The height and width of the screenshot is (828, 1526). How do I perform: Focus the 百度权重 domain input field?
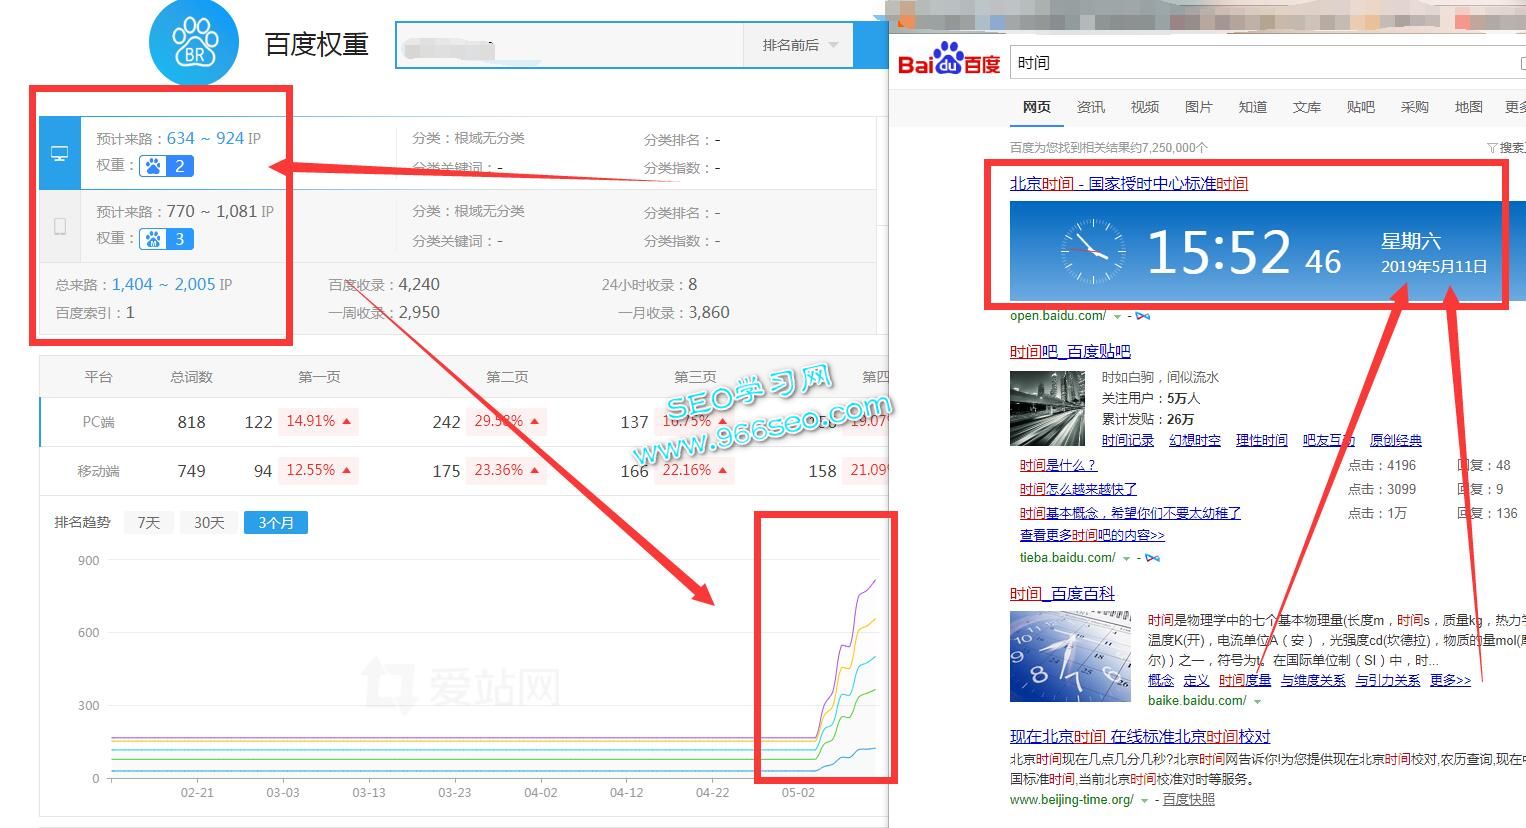click(570, 45)
